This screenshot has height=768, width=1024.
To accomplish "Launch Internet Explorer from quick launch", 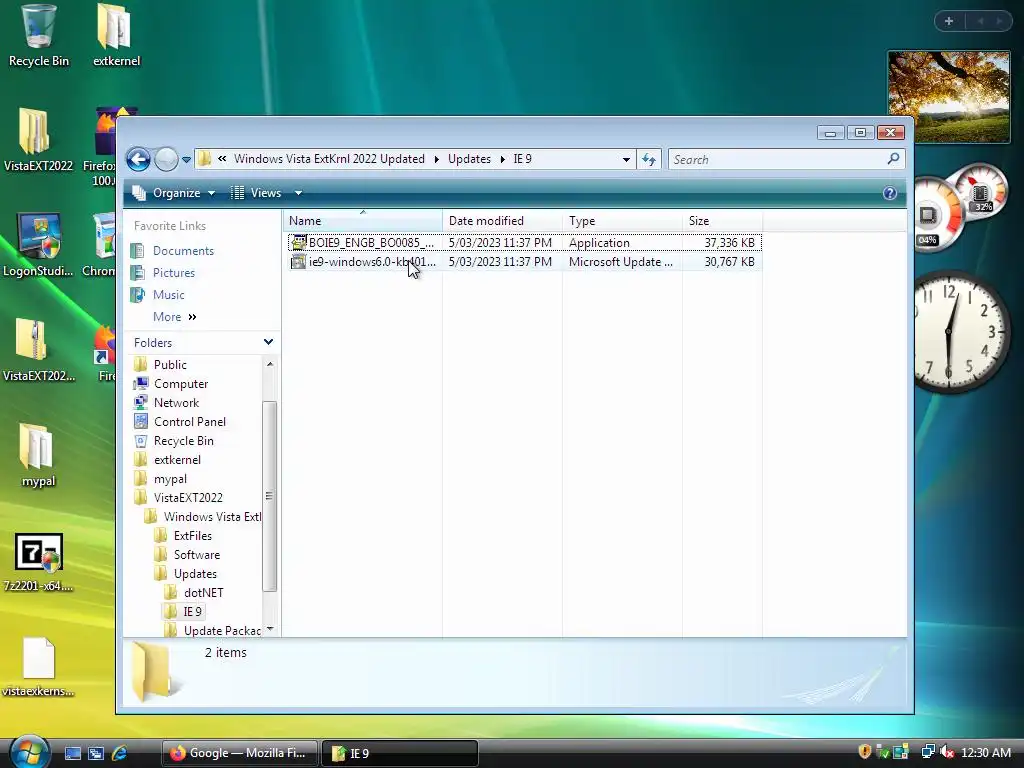I will pyautogui.click(x=120, y=753).
